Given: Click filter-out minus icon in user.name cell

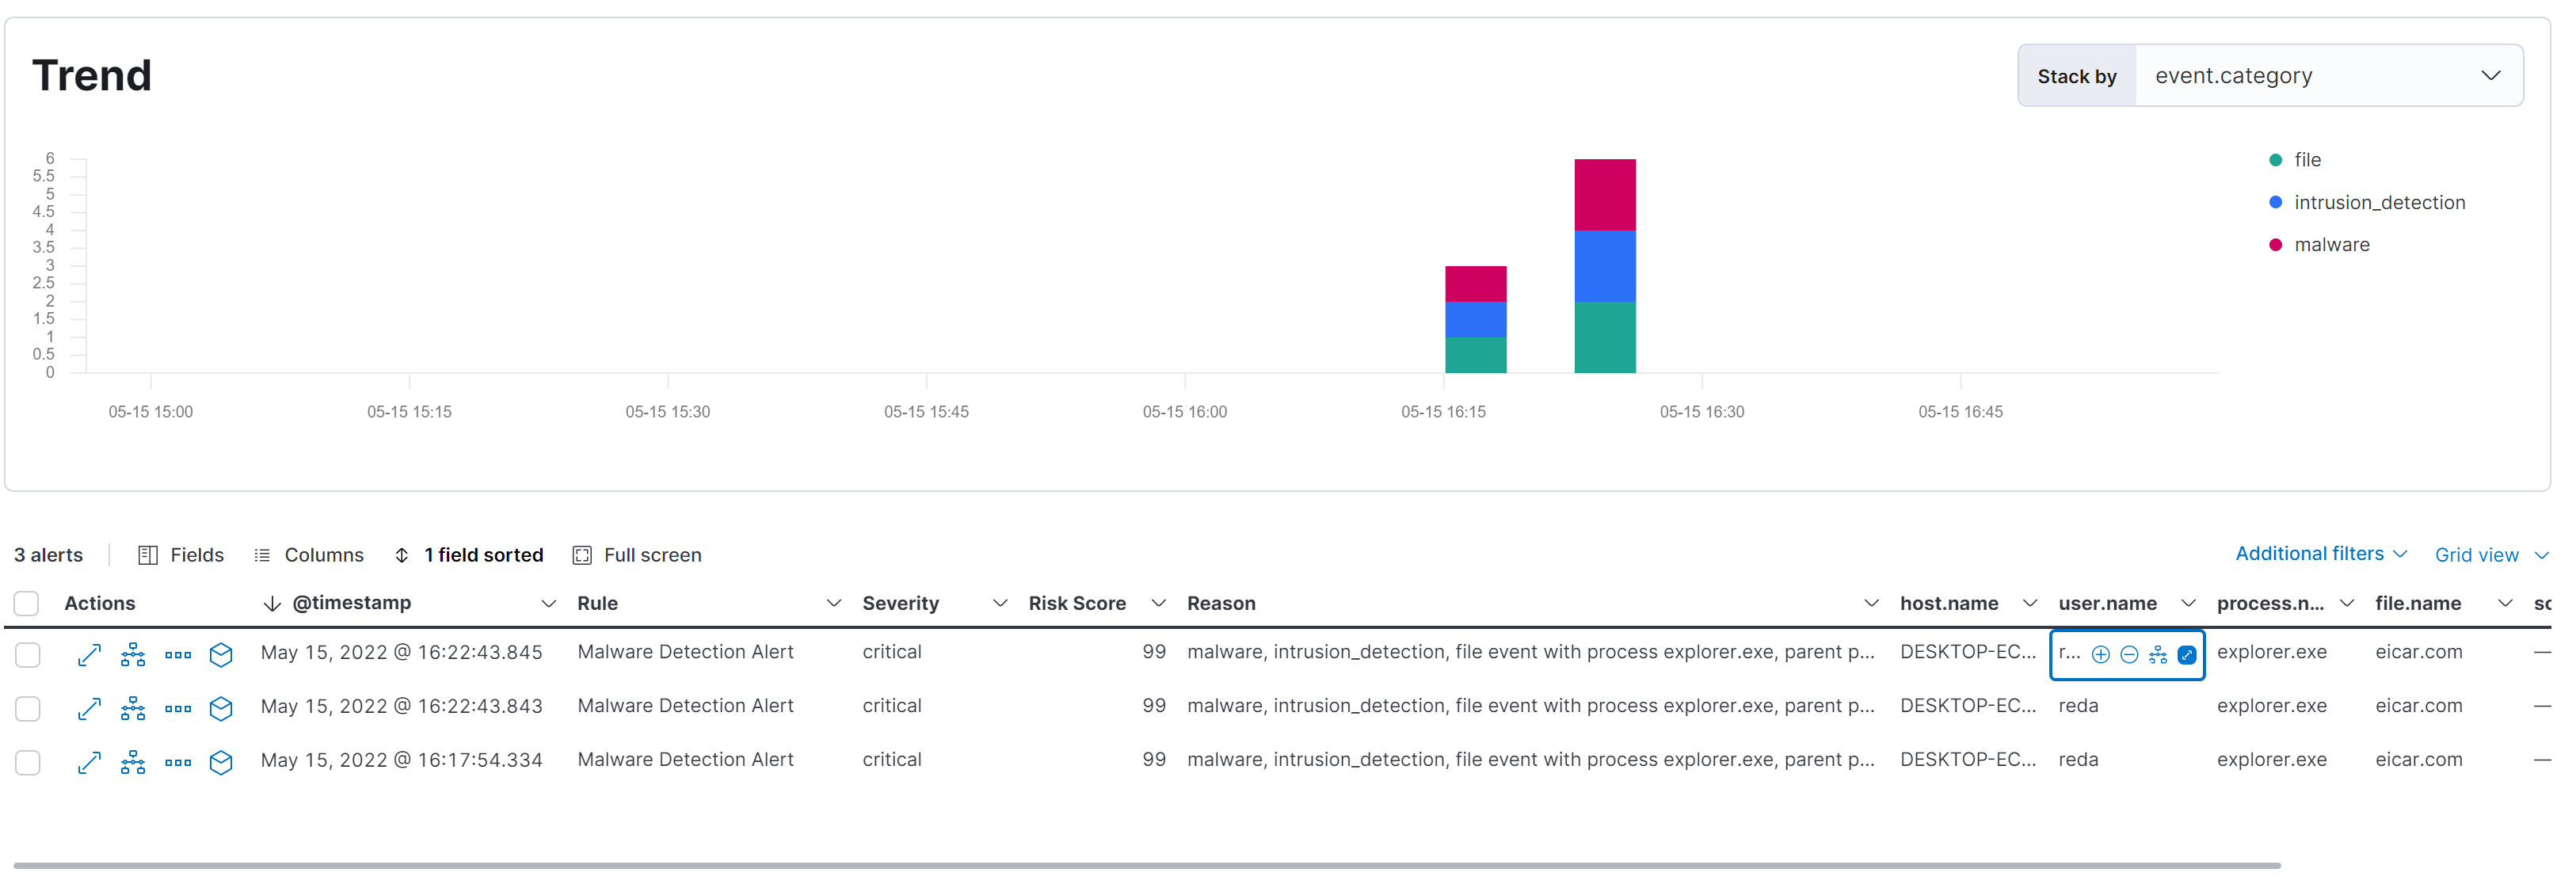Looking at the screenshot, I should tap(2129, 655).
